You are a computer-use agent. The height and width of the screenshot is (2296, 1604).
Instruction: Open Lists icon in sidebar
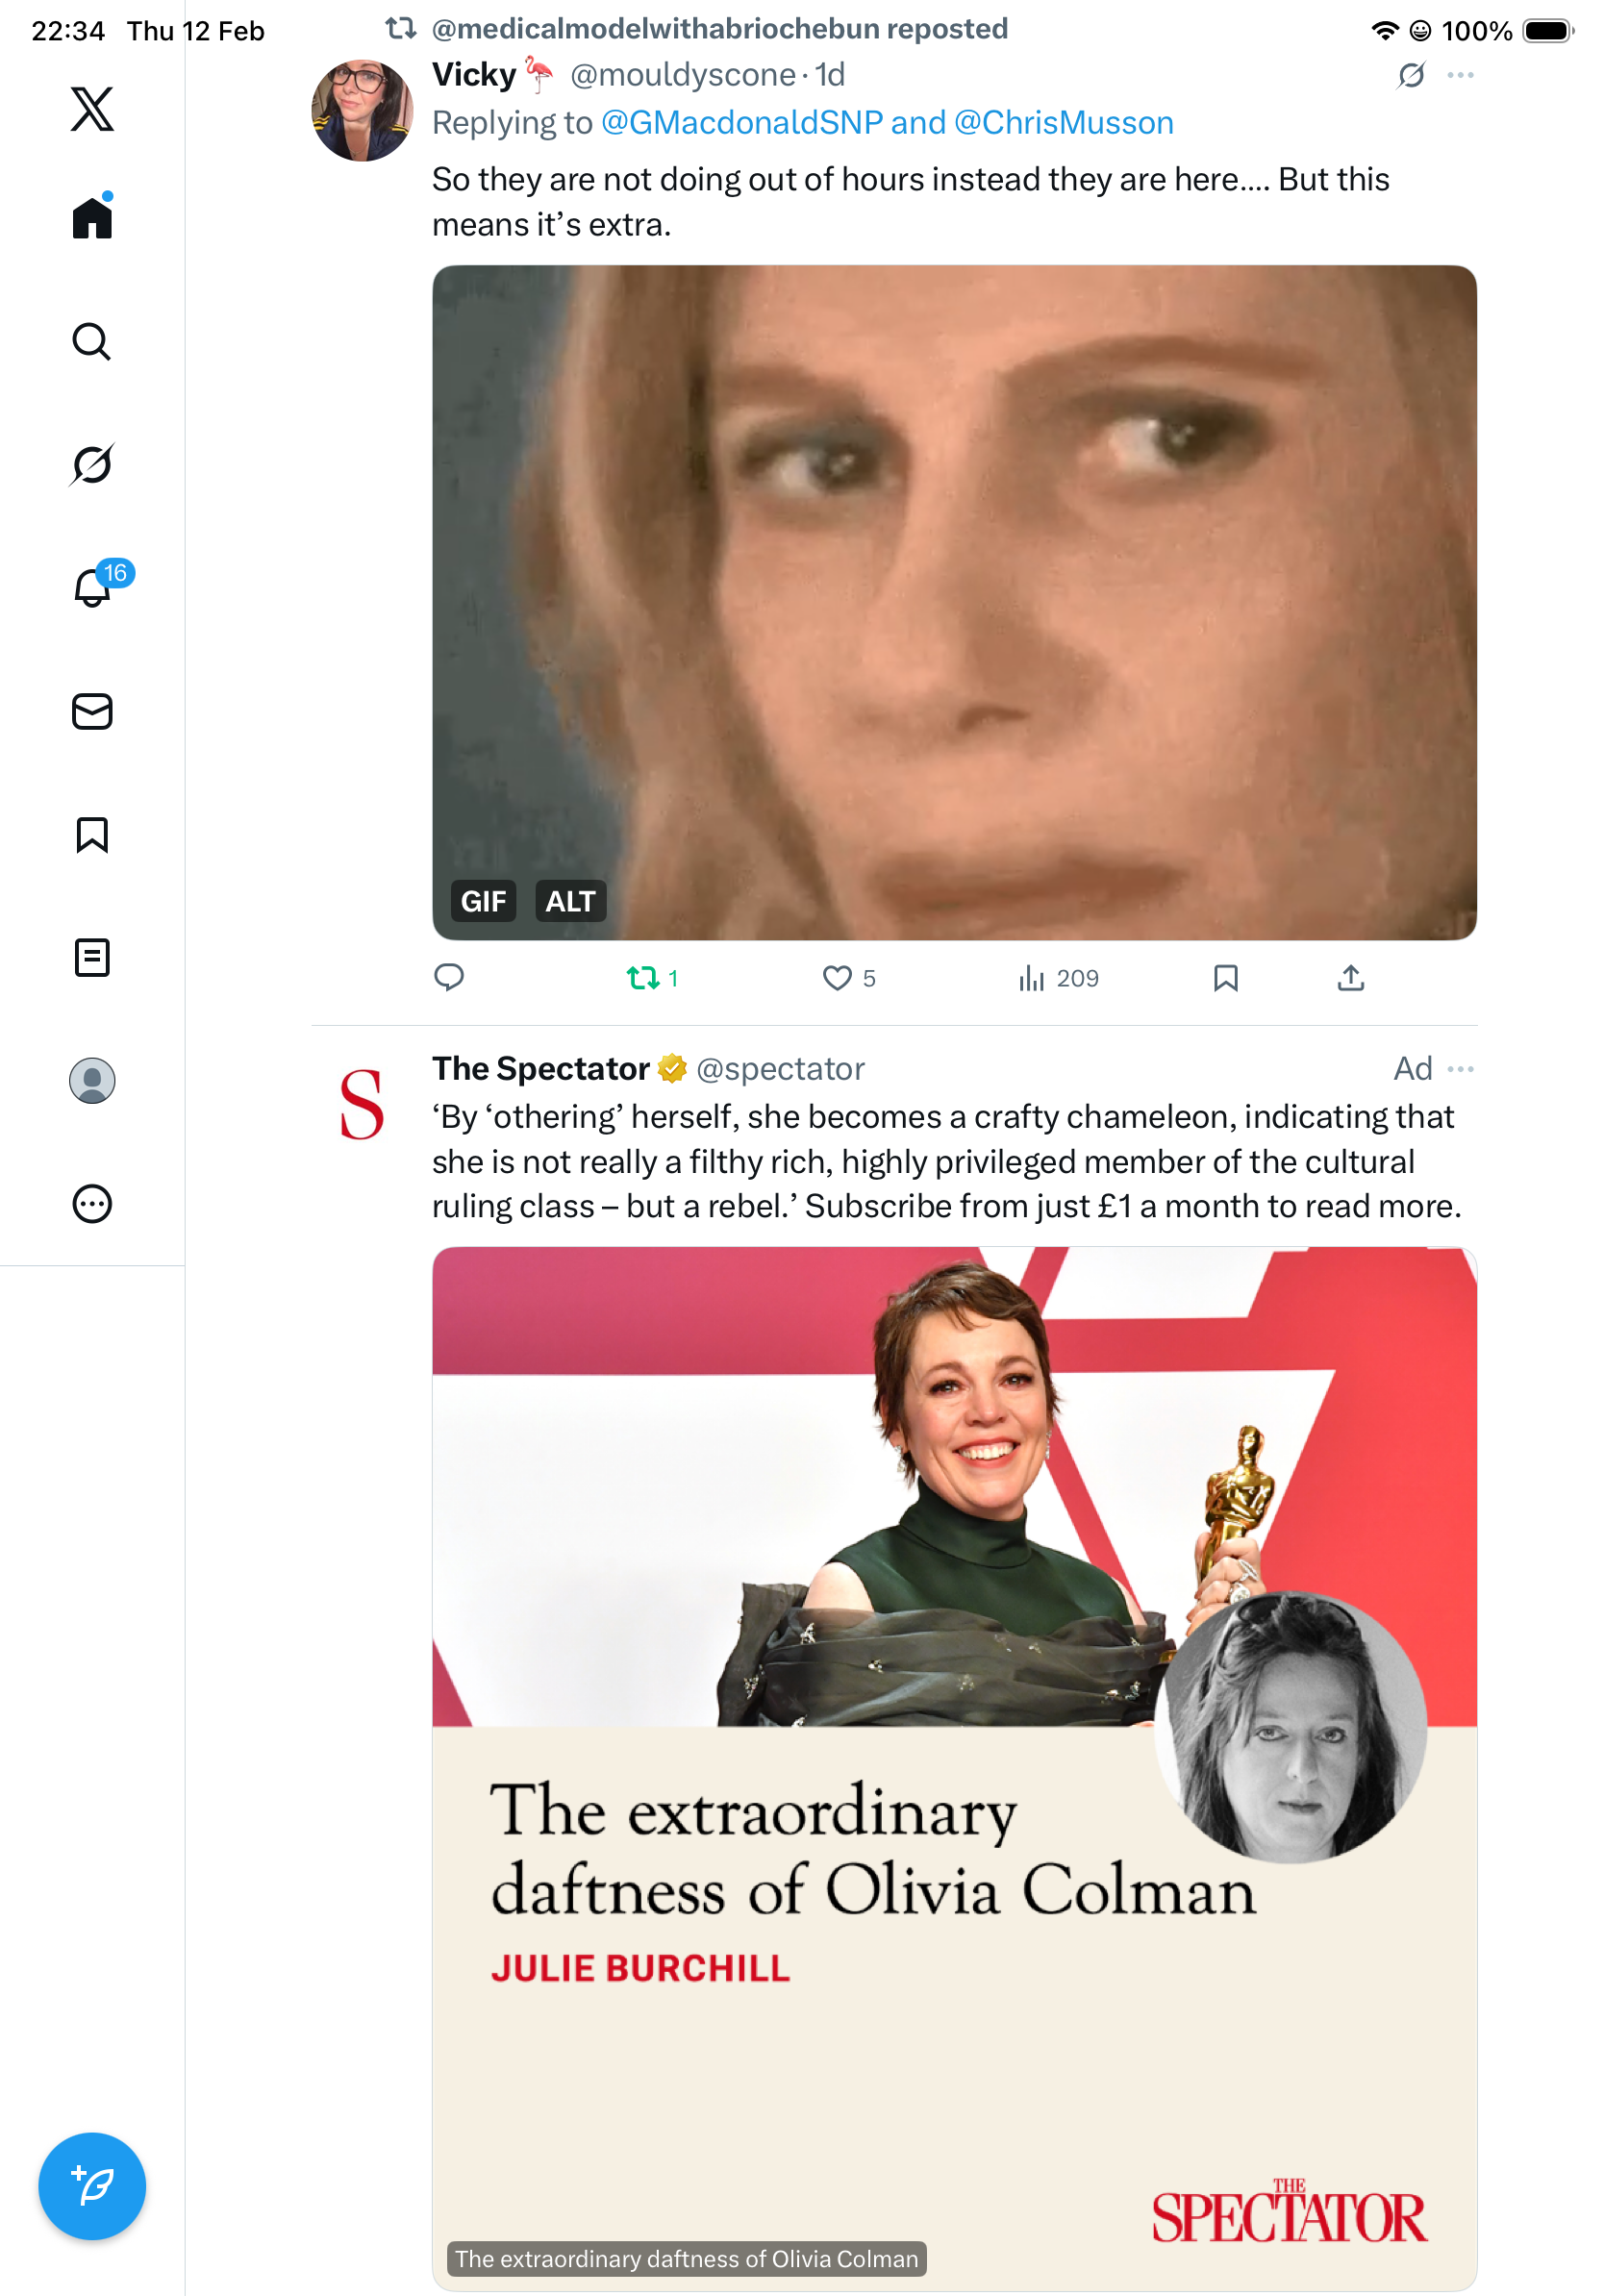pos(92,957)
